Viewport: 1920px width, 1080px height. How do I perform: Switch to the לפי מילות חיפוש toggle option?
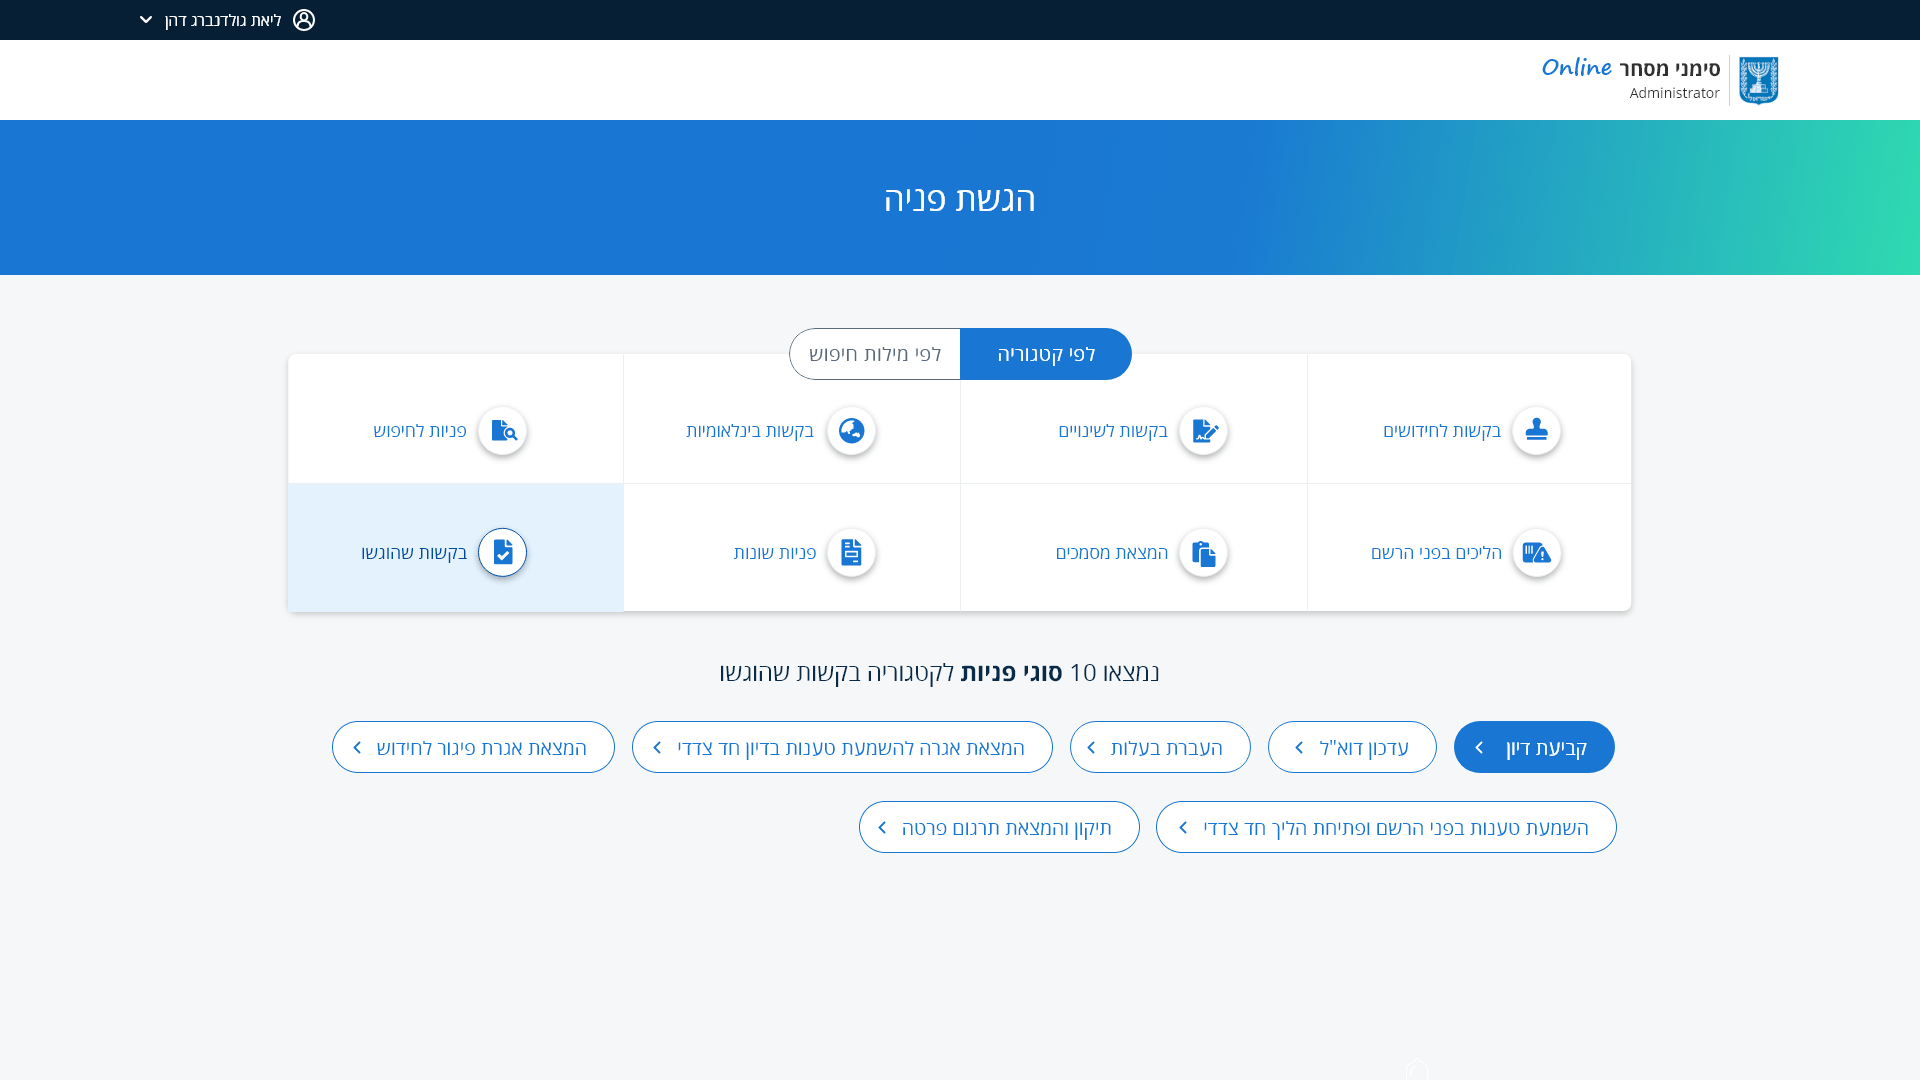point(875,354)
